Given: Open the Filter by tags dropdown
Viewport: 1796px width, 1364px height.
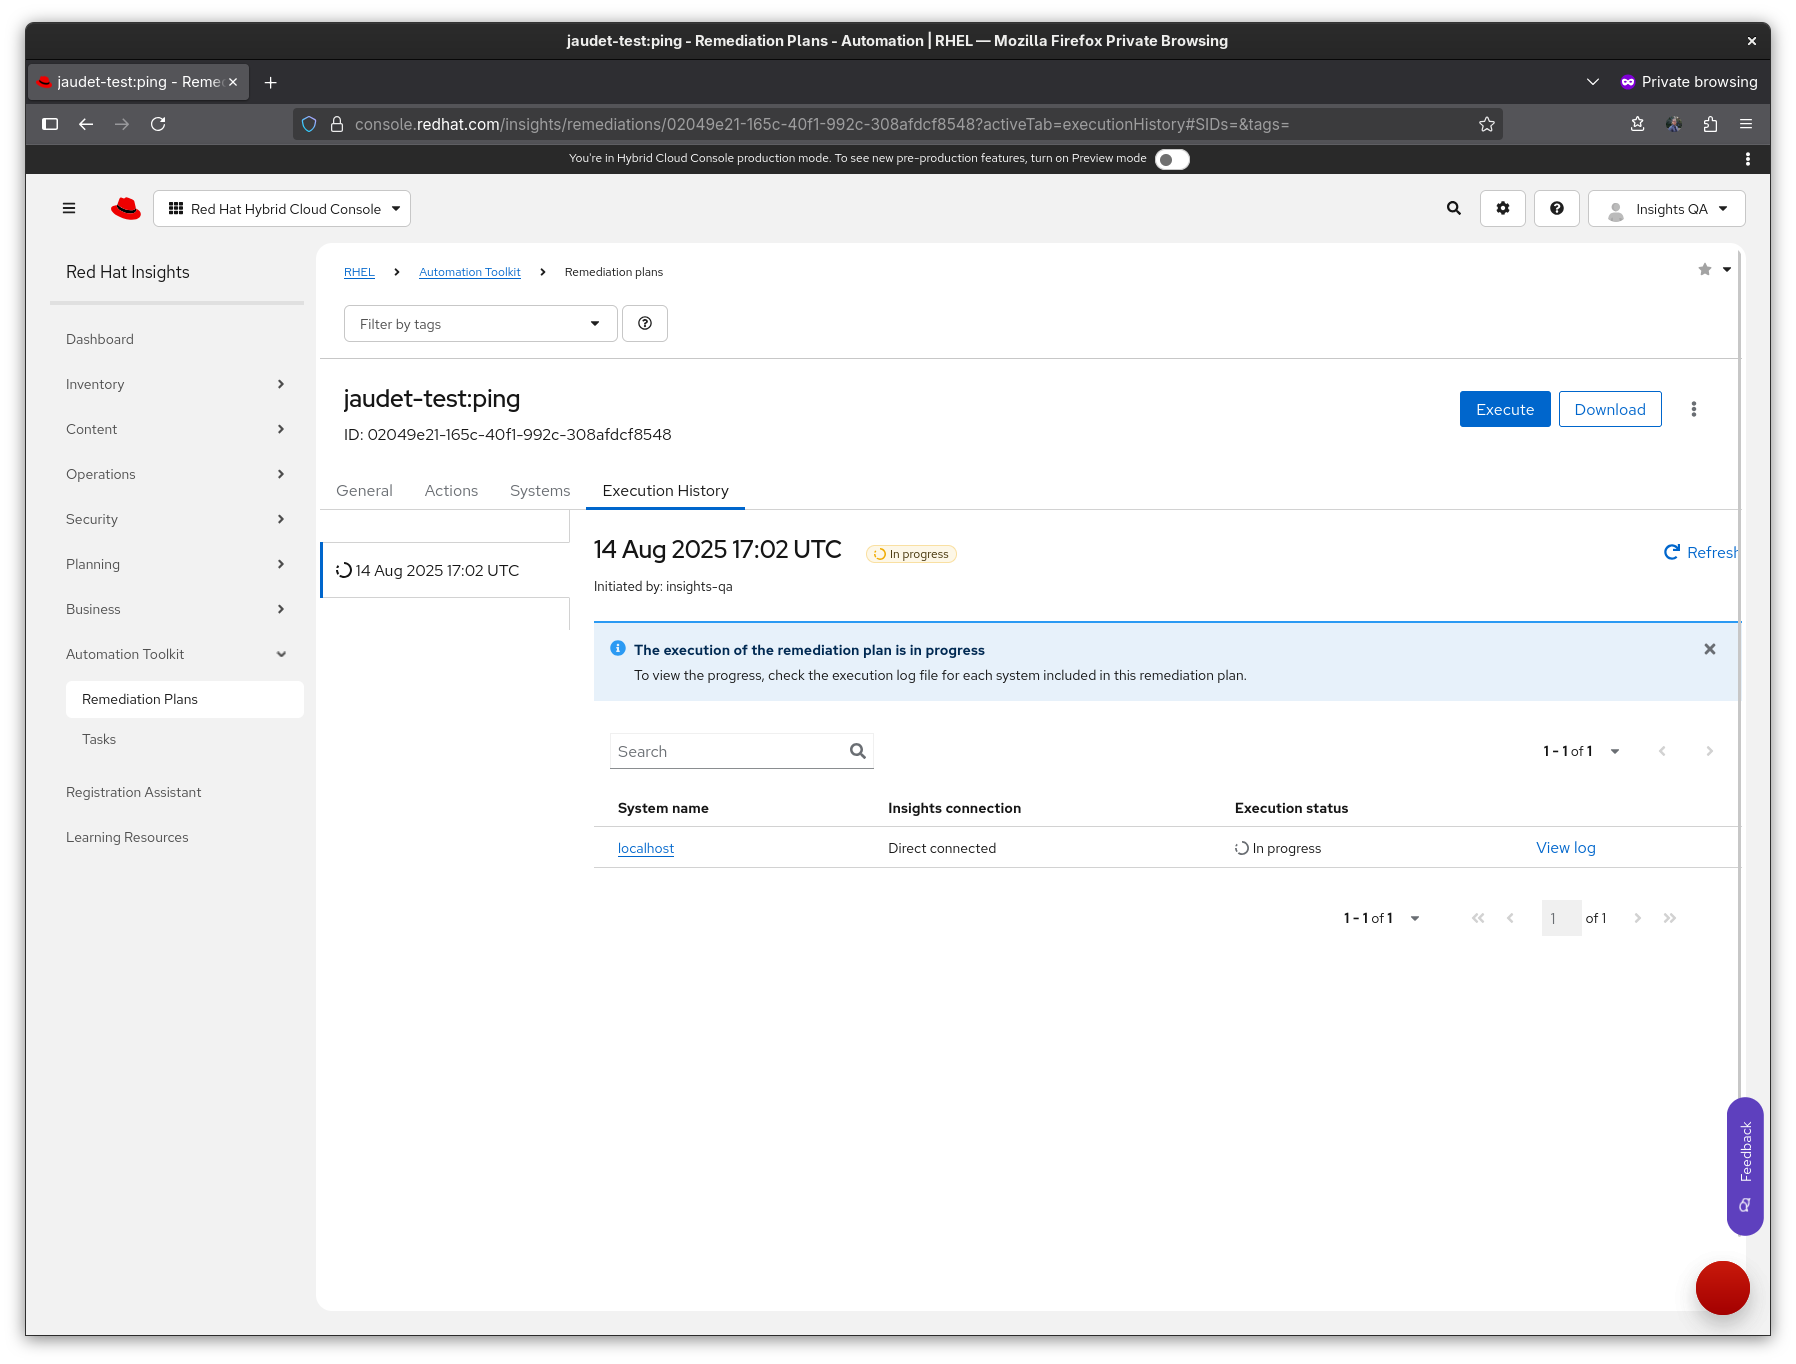Looking at the screenshot, I should (x=480, y=323).
